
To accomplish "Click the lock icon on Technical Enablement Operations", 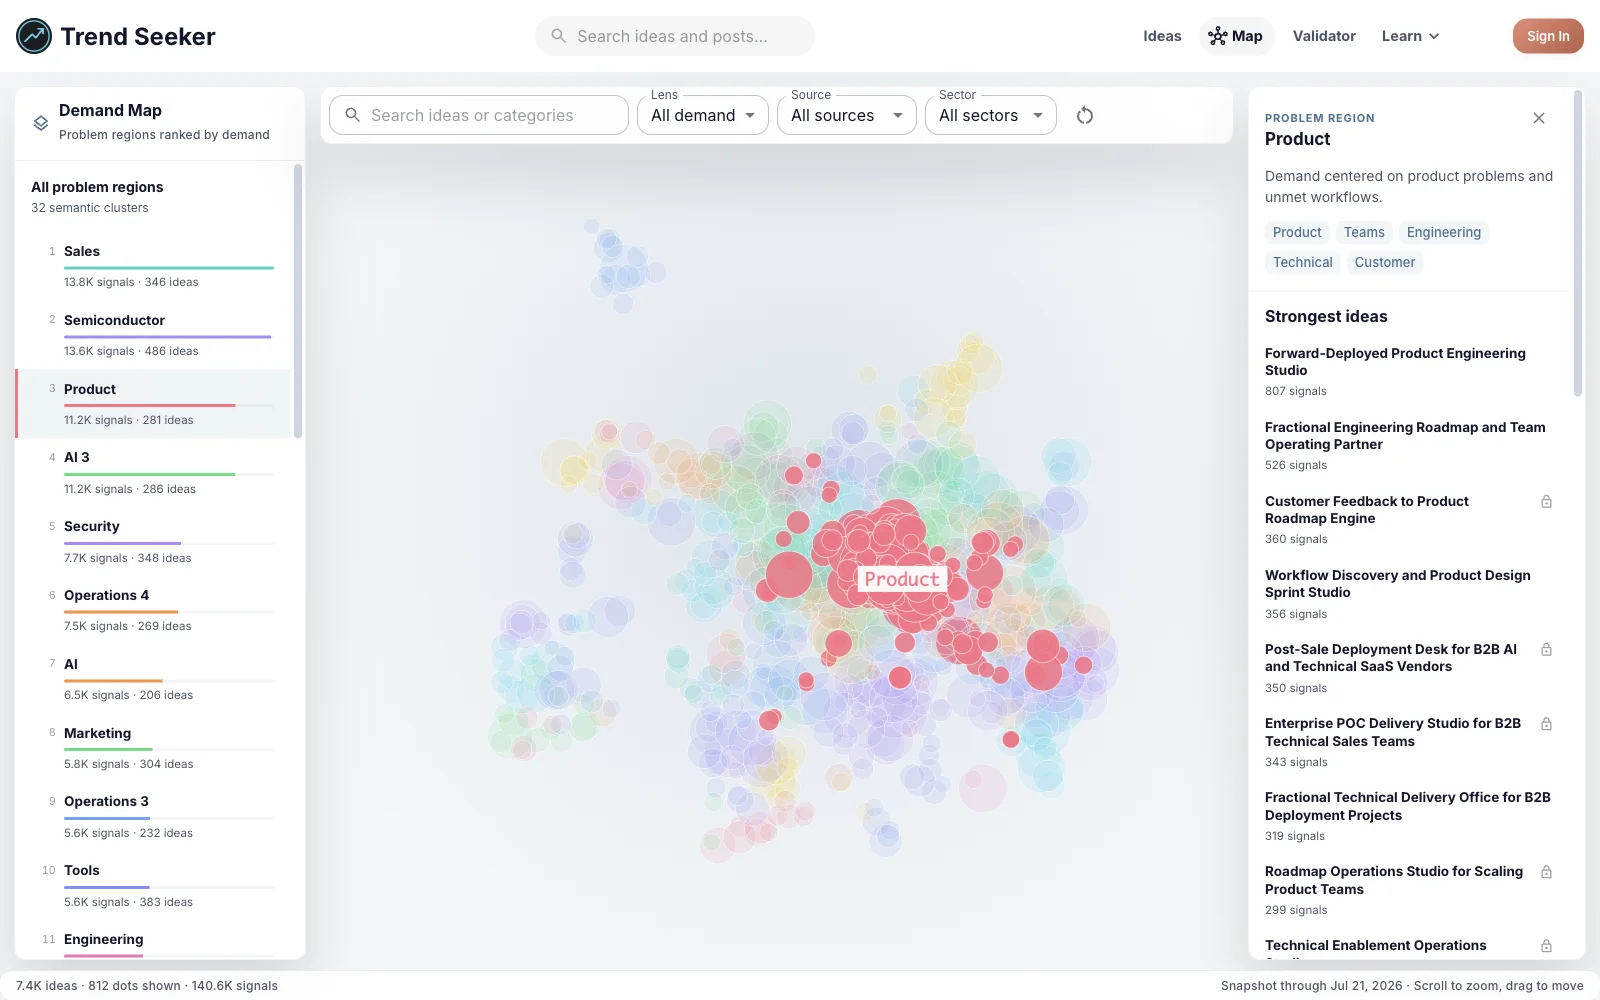I will tap(1546, 946).
